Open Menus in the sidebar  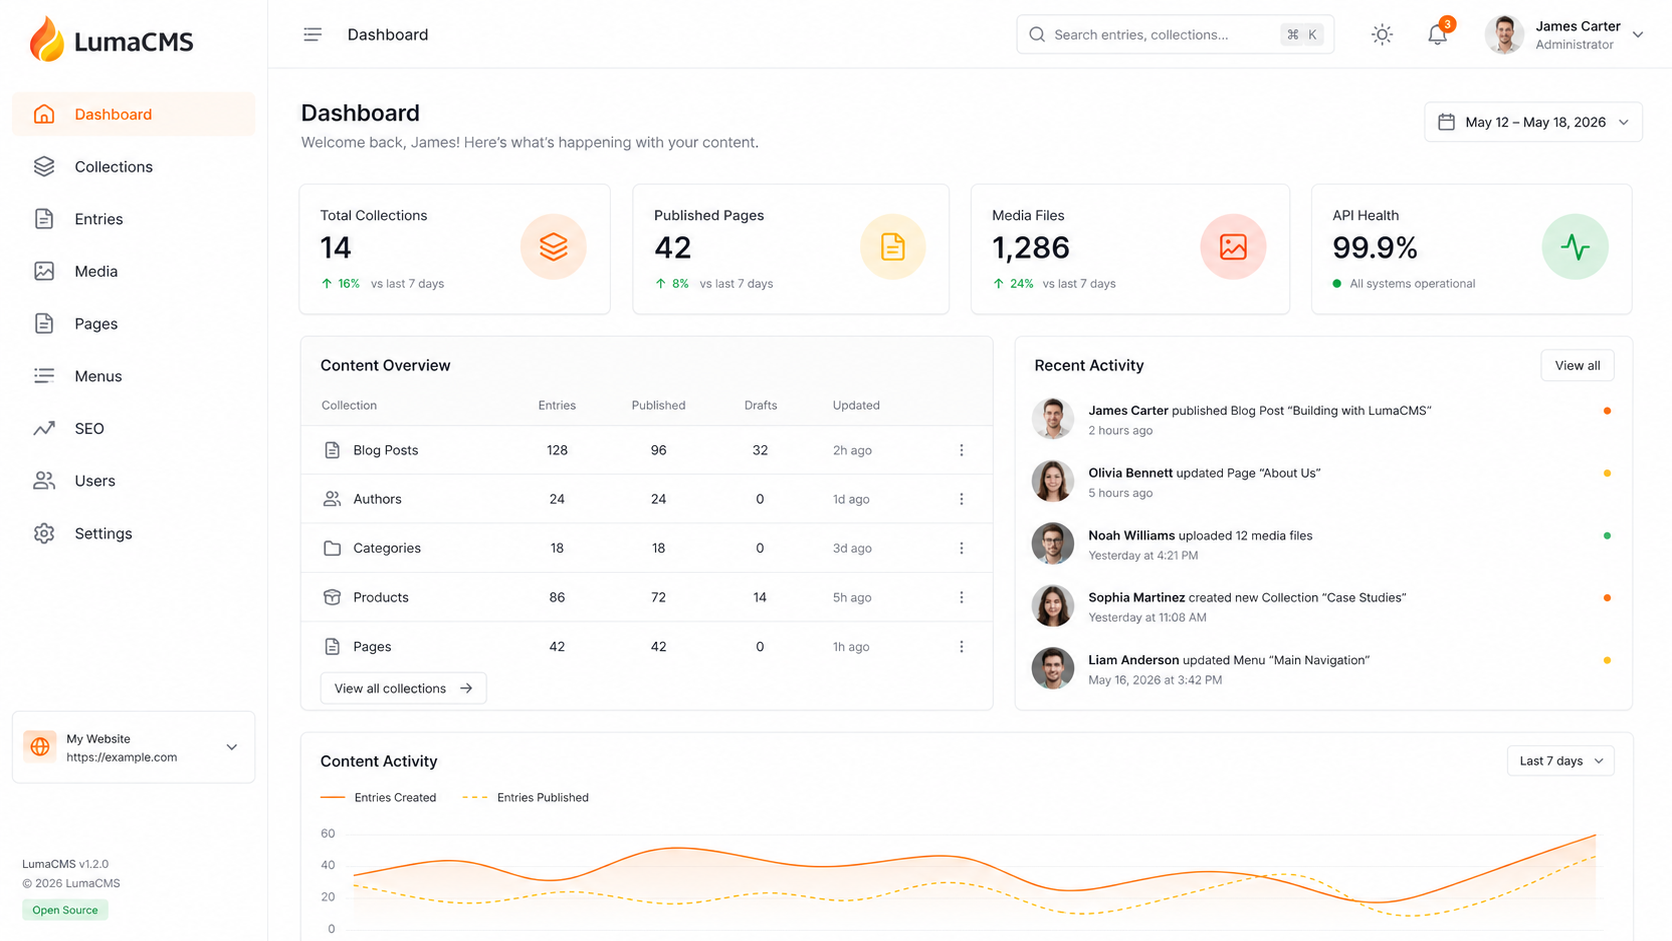[x=133, y=376]
